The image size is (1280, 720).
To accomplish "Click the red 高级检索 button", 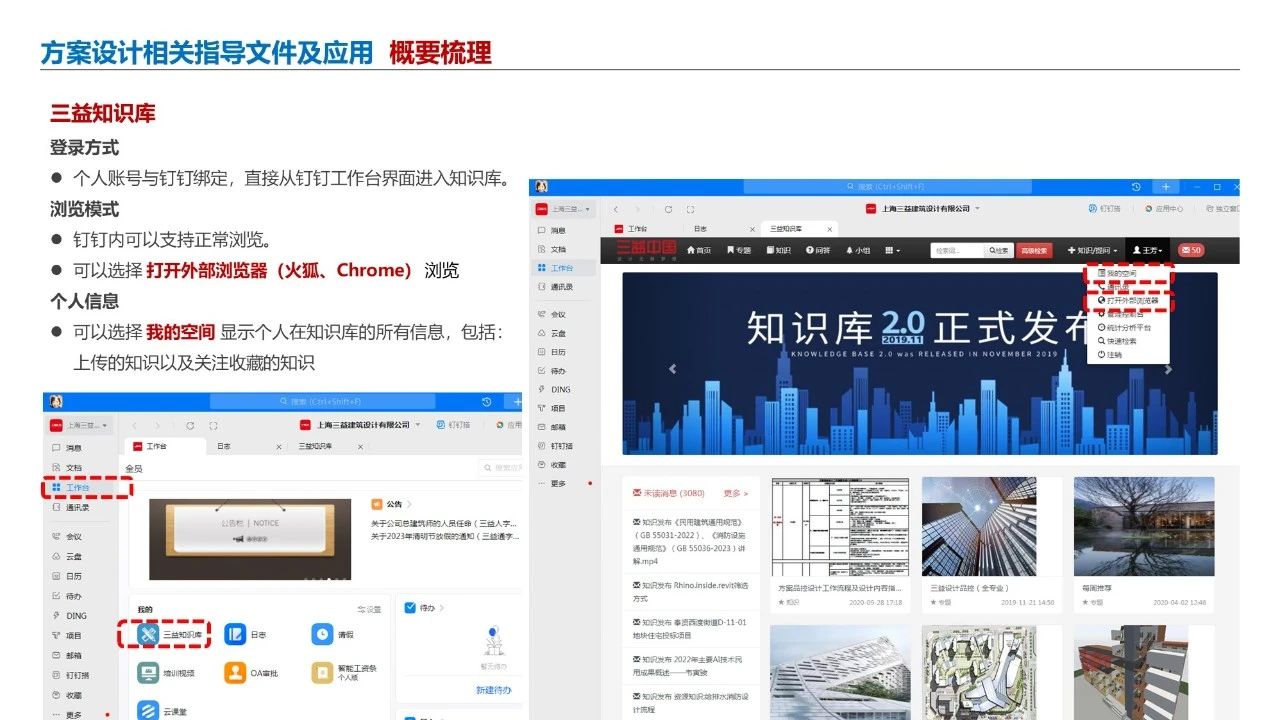I will 1034,250.
